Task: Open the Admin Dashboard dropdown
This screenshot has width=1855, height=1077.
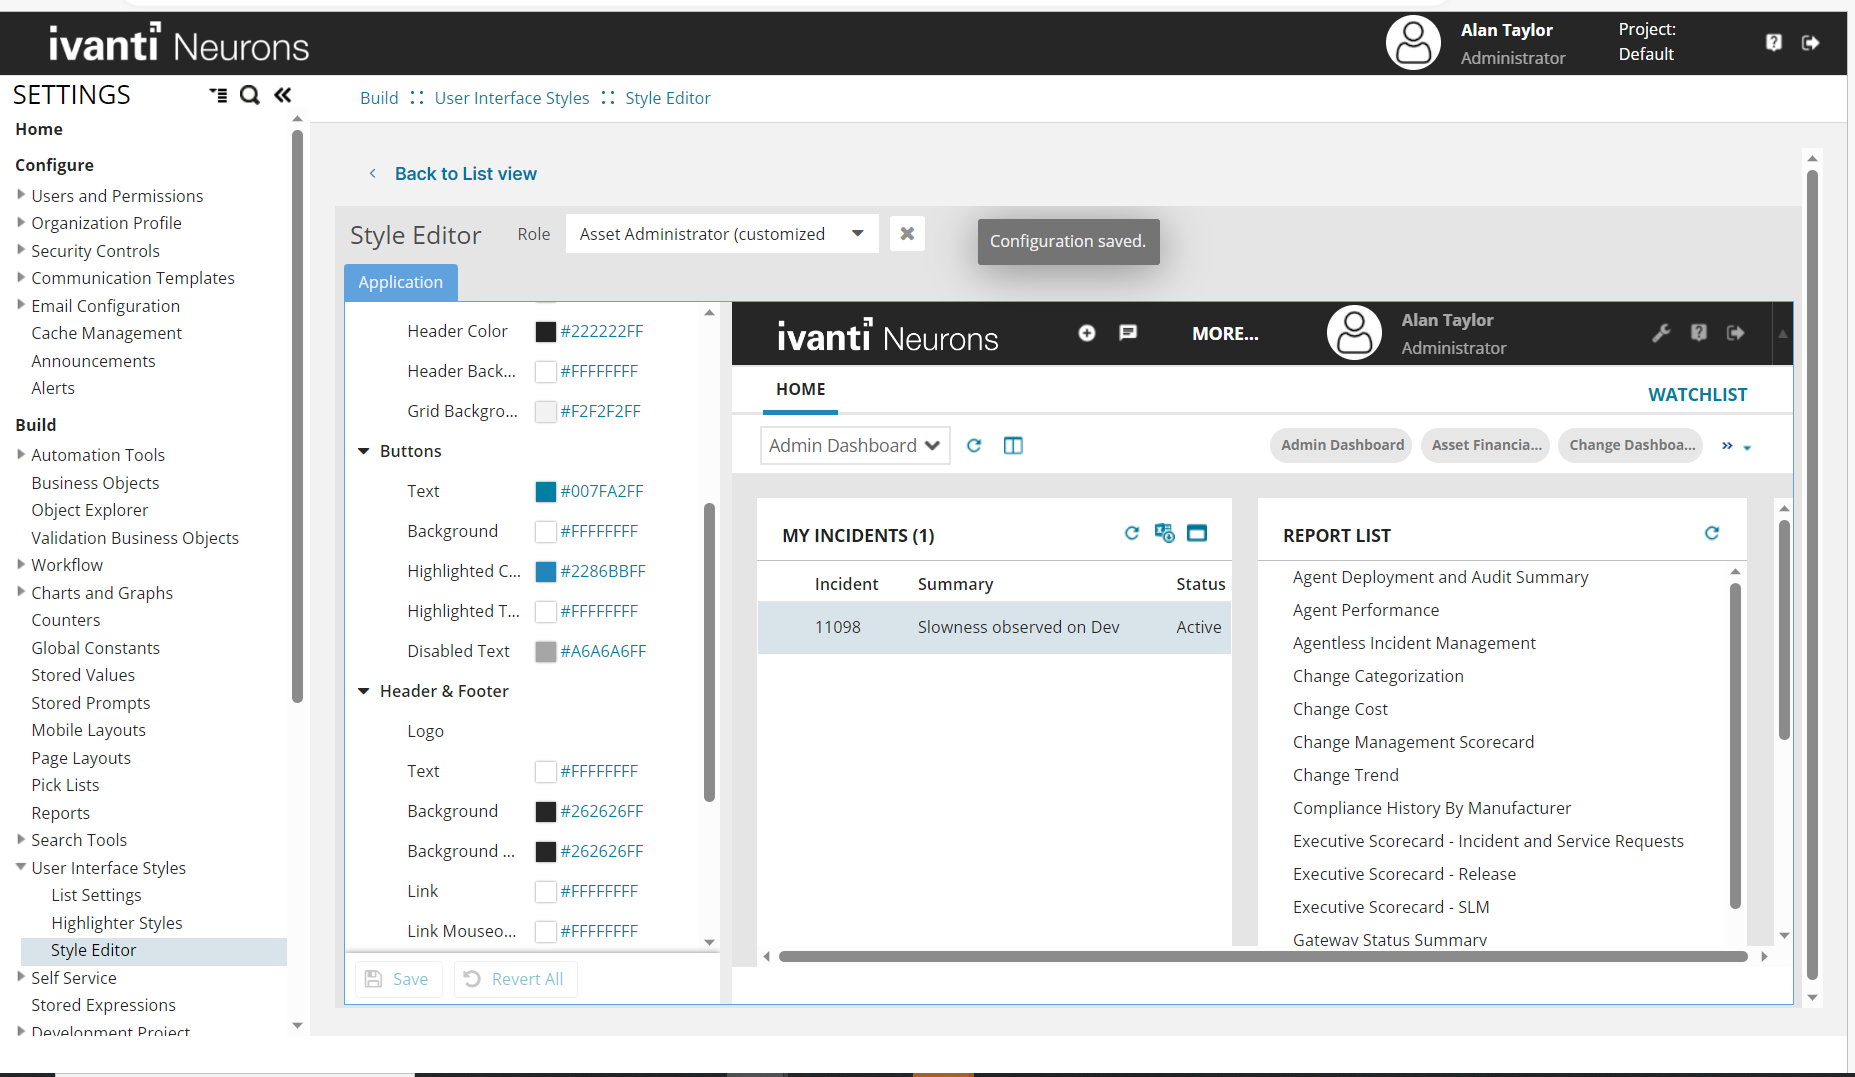Action: click(x=855, y=445)
